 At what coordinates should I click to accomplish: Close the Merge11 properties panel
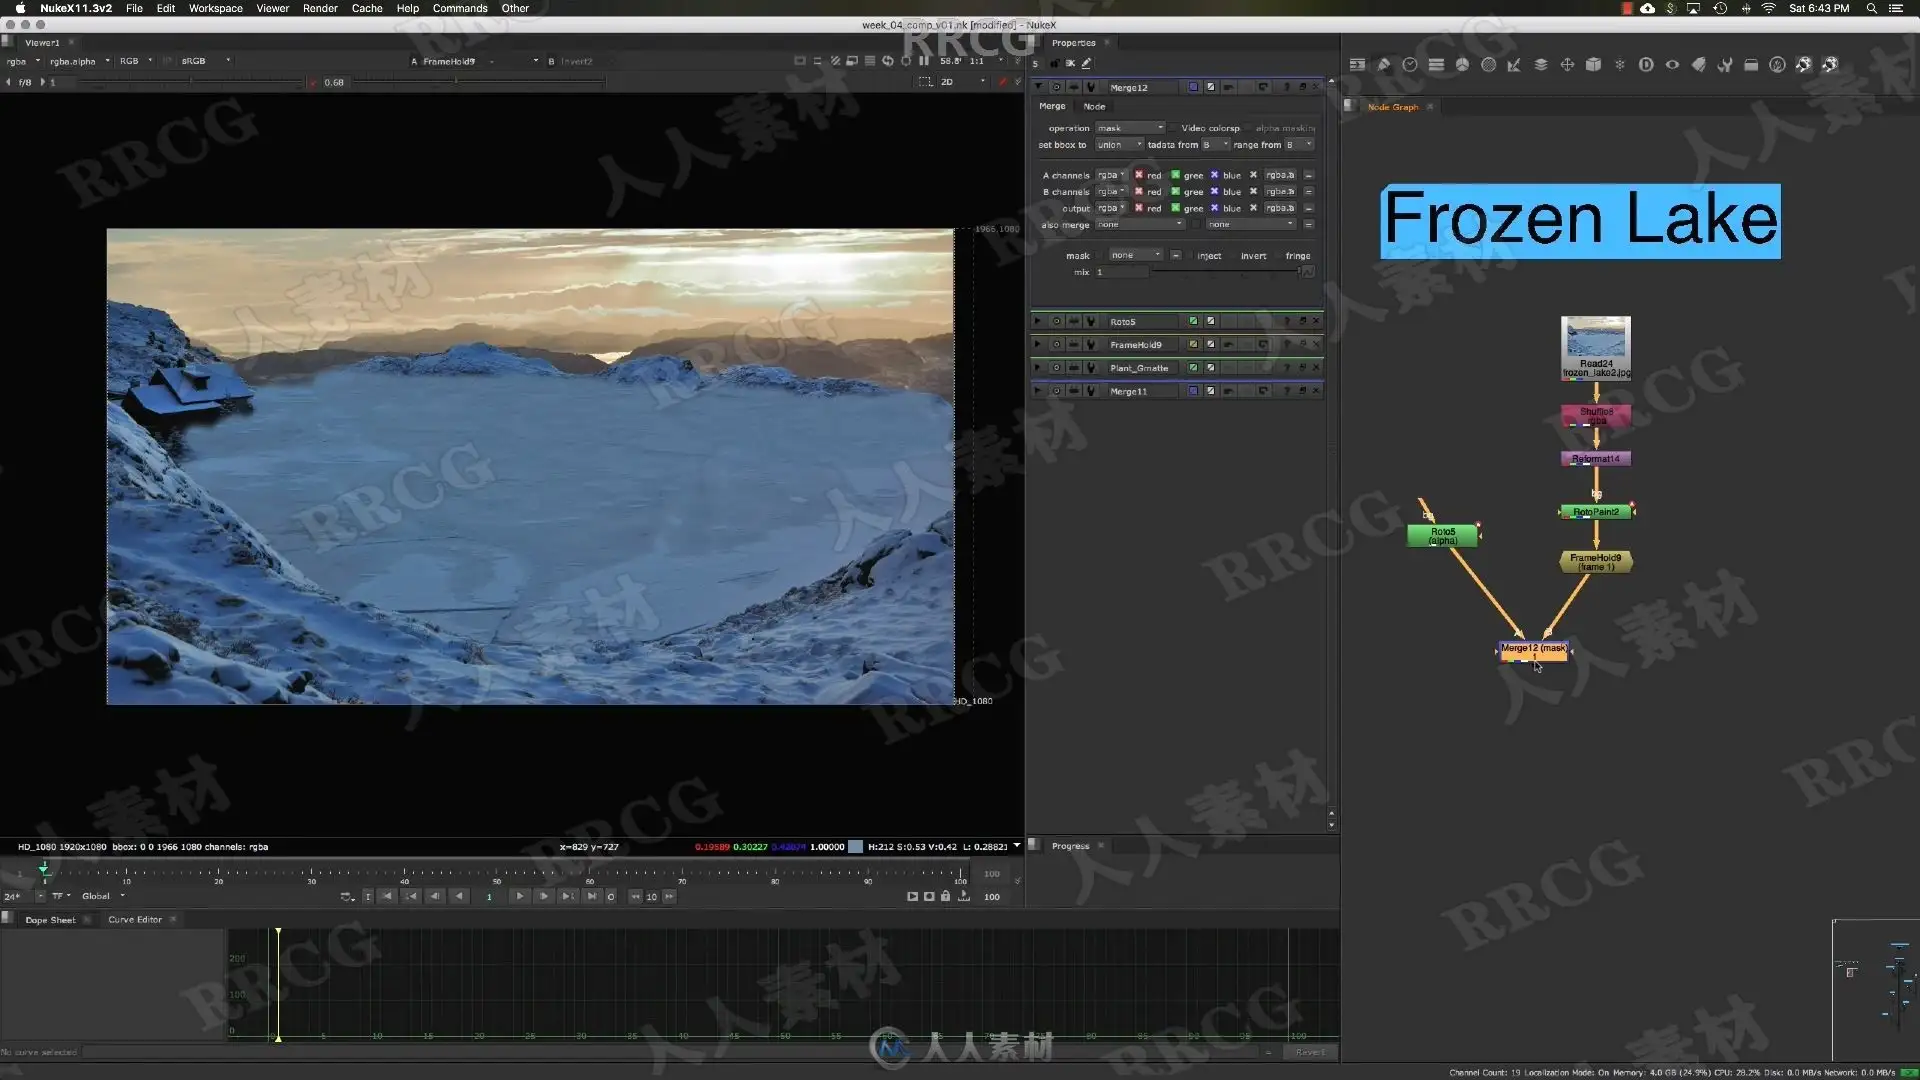[x=1316, y=391]
